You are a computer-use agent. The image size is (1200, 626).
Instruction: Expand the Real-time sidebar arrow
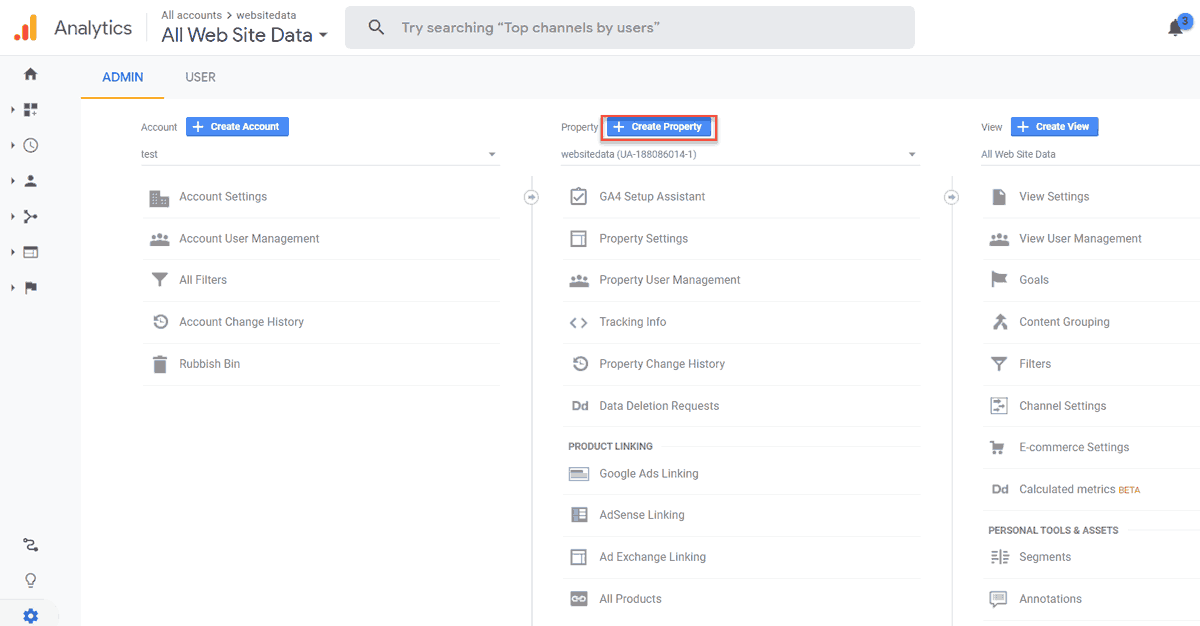point(13,145)
